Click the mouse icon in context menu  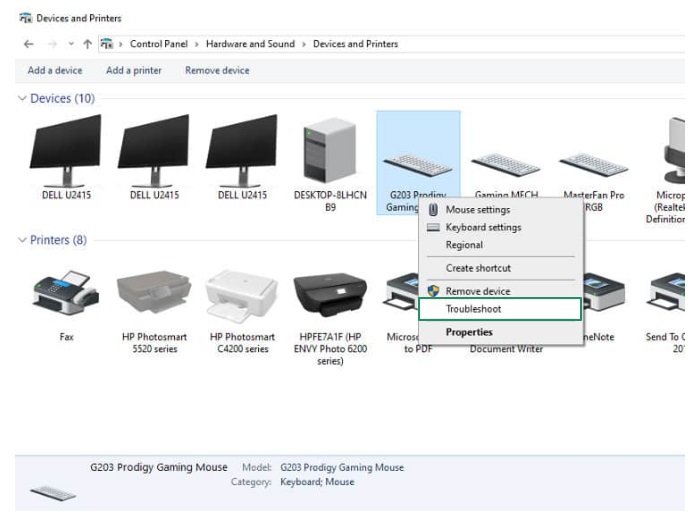433,210
